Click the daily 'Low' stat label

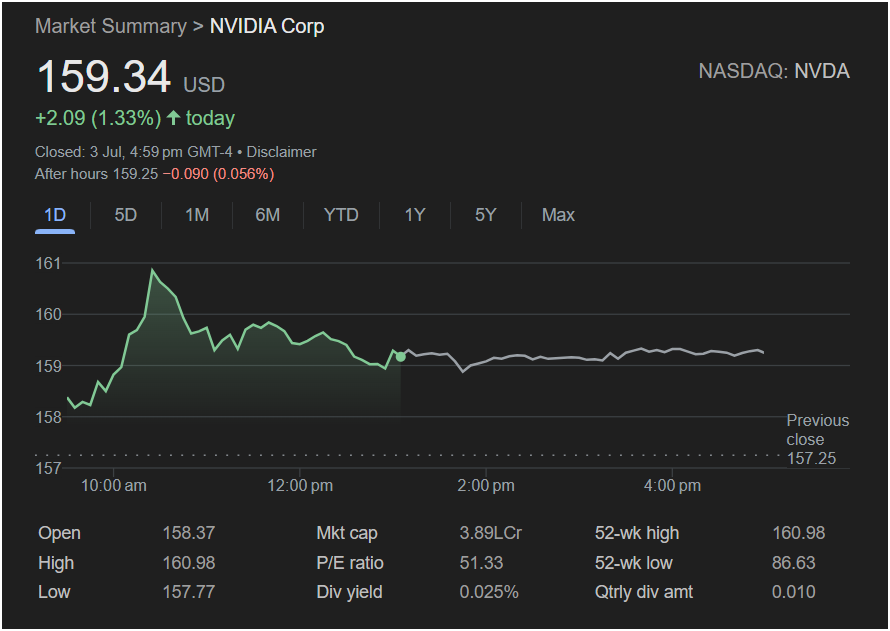click(54, 592)
